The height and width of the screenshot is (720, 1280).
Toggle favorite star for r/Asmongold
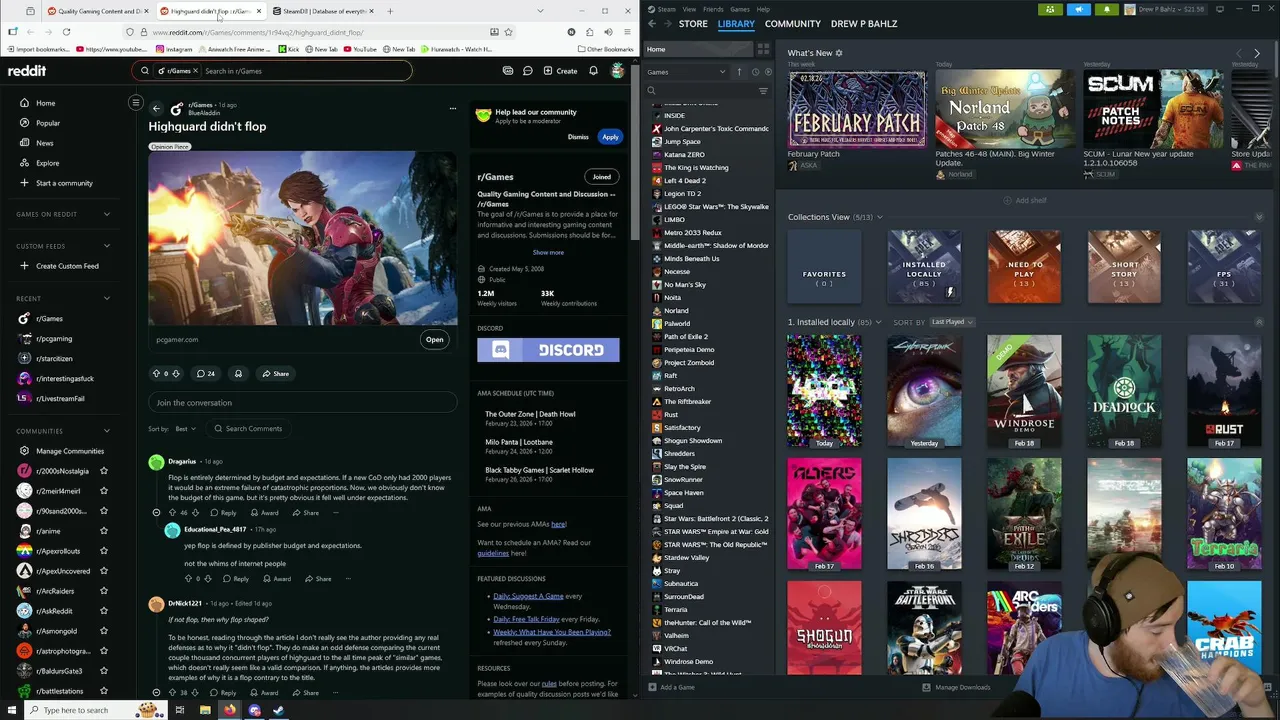point(104,631)
